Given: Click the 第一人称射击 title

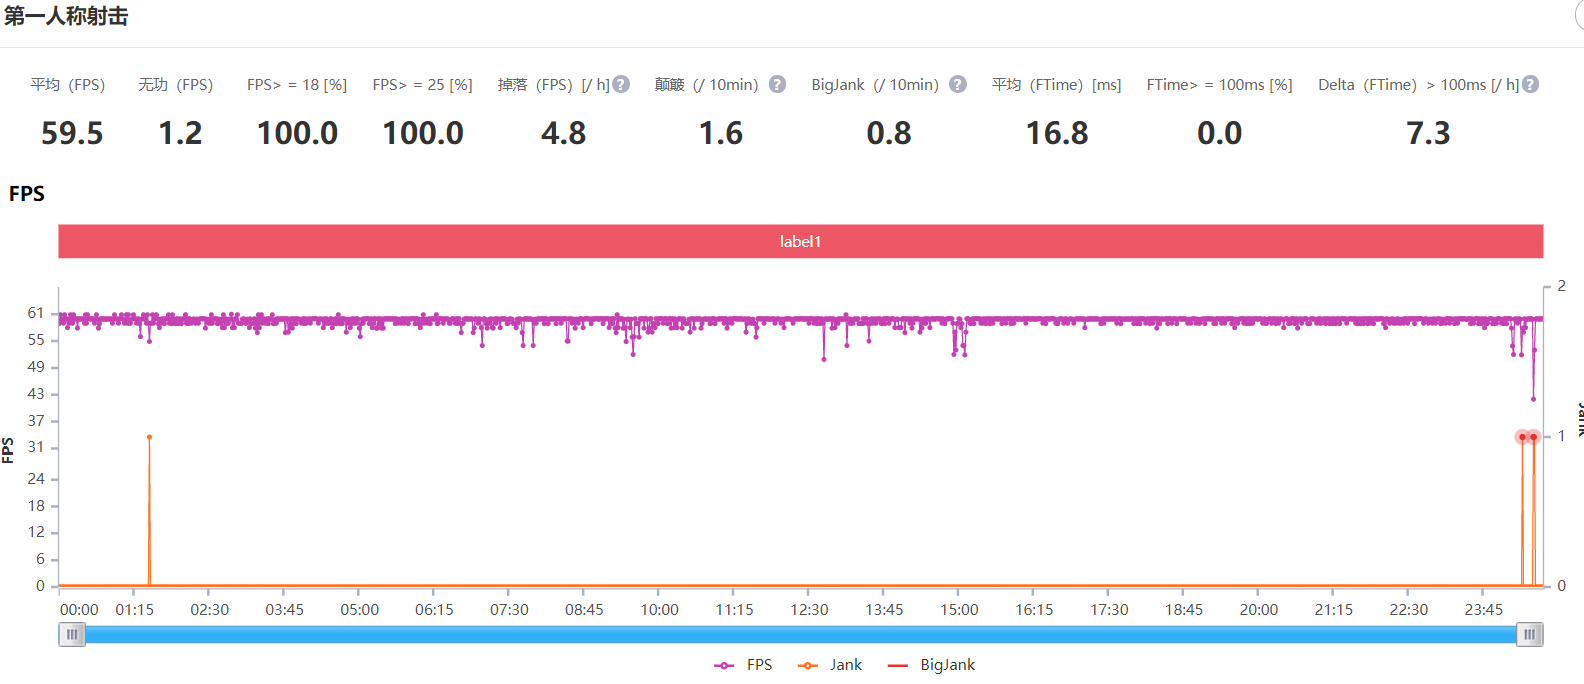Looking at the screenshot, I should 66,17.
